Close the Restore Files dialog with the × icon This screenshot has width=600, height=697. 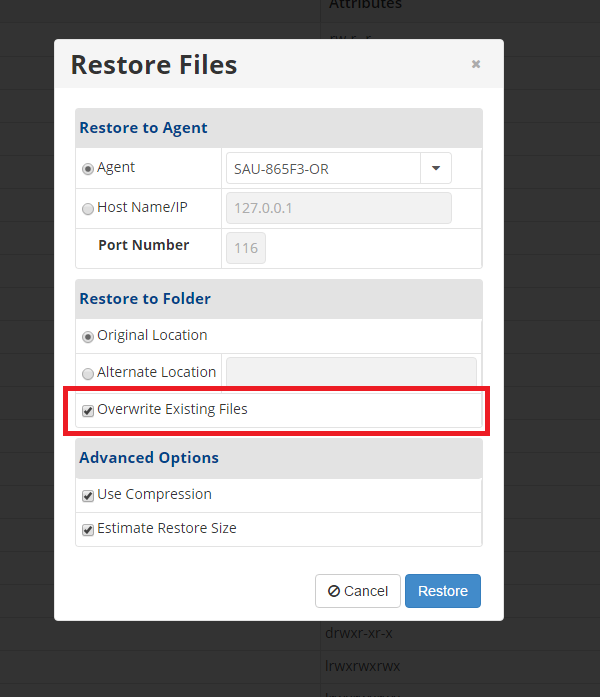476,64
